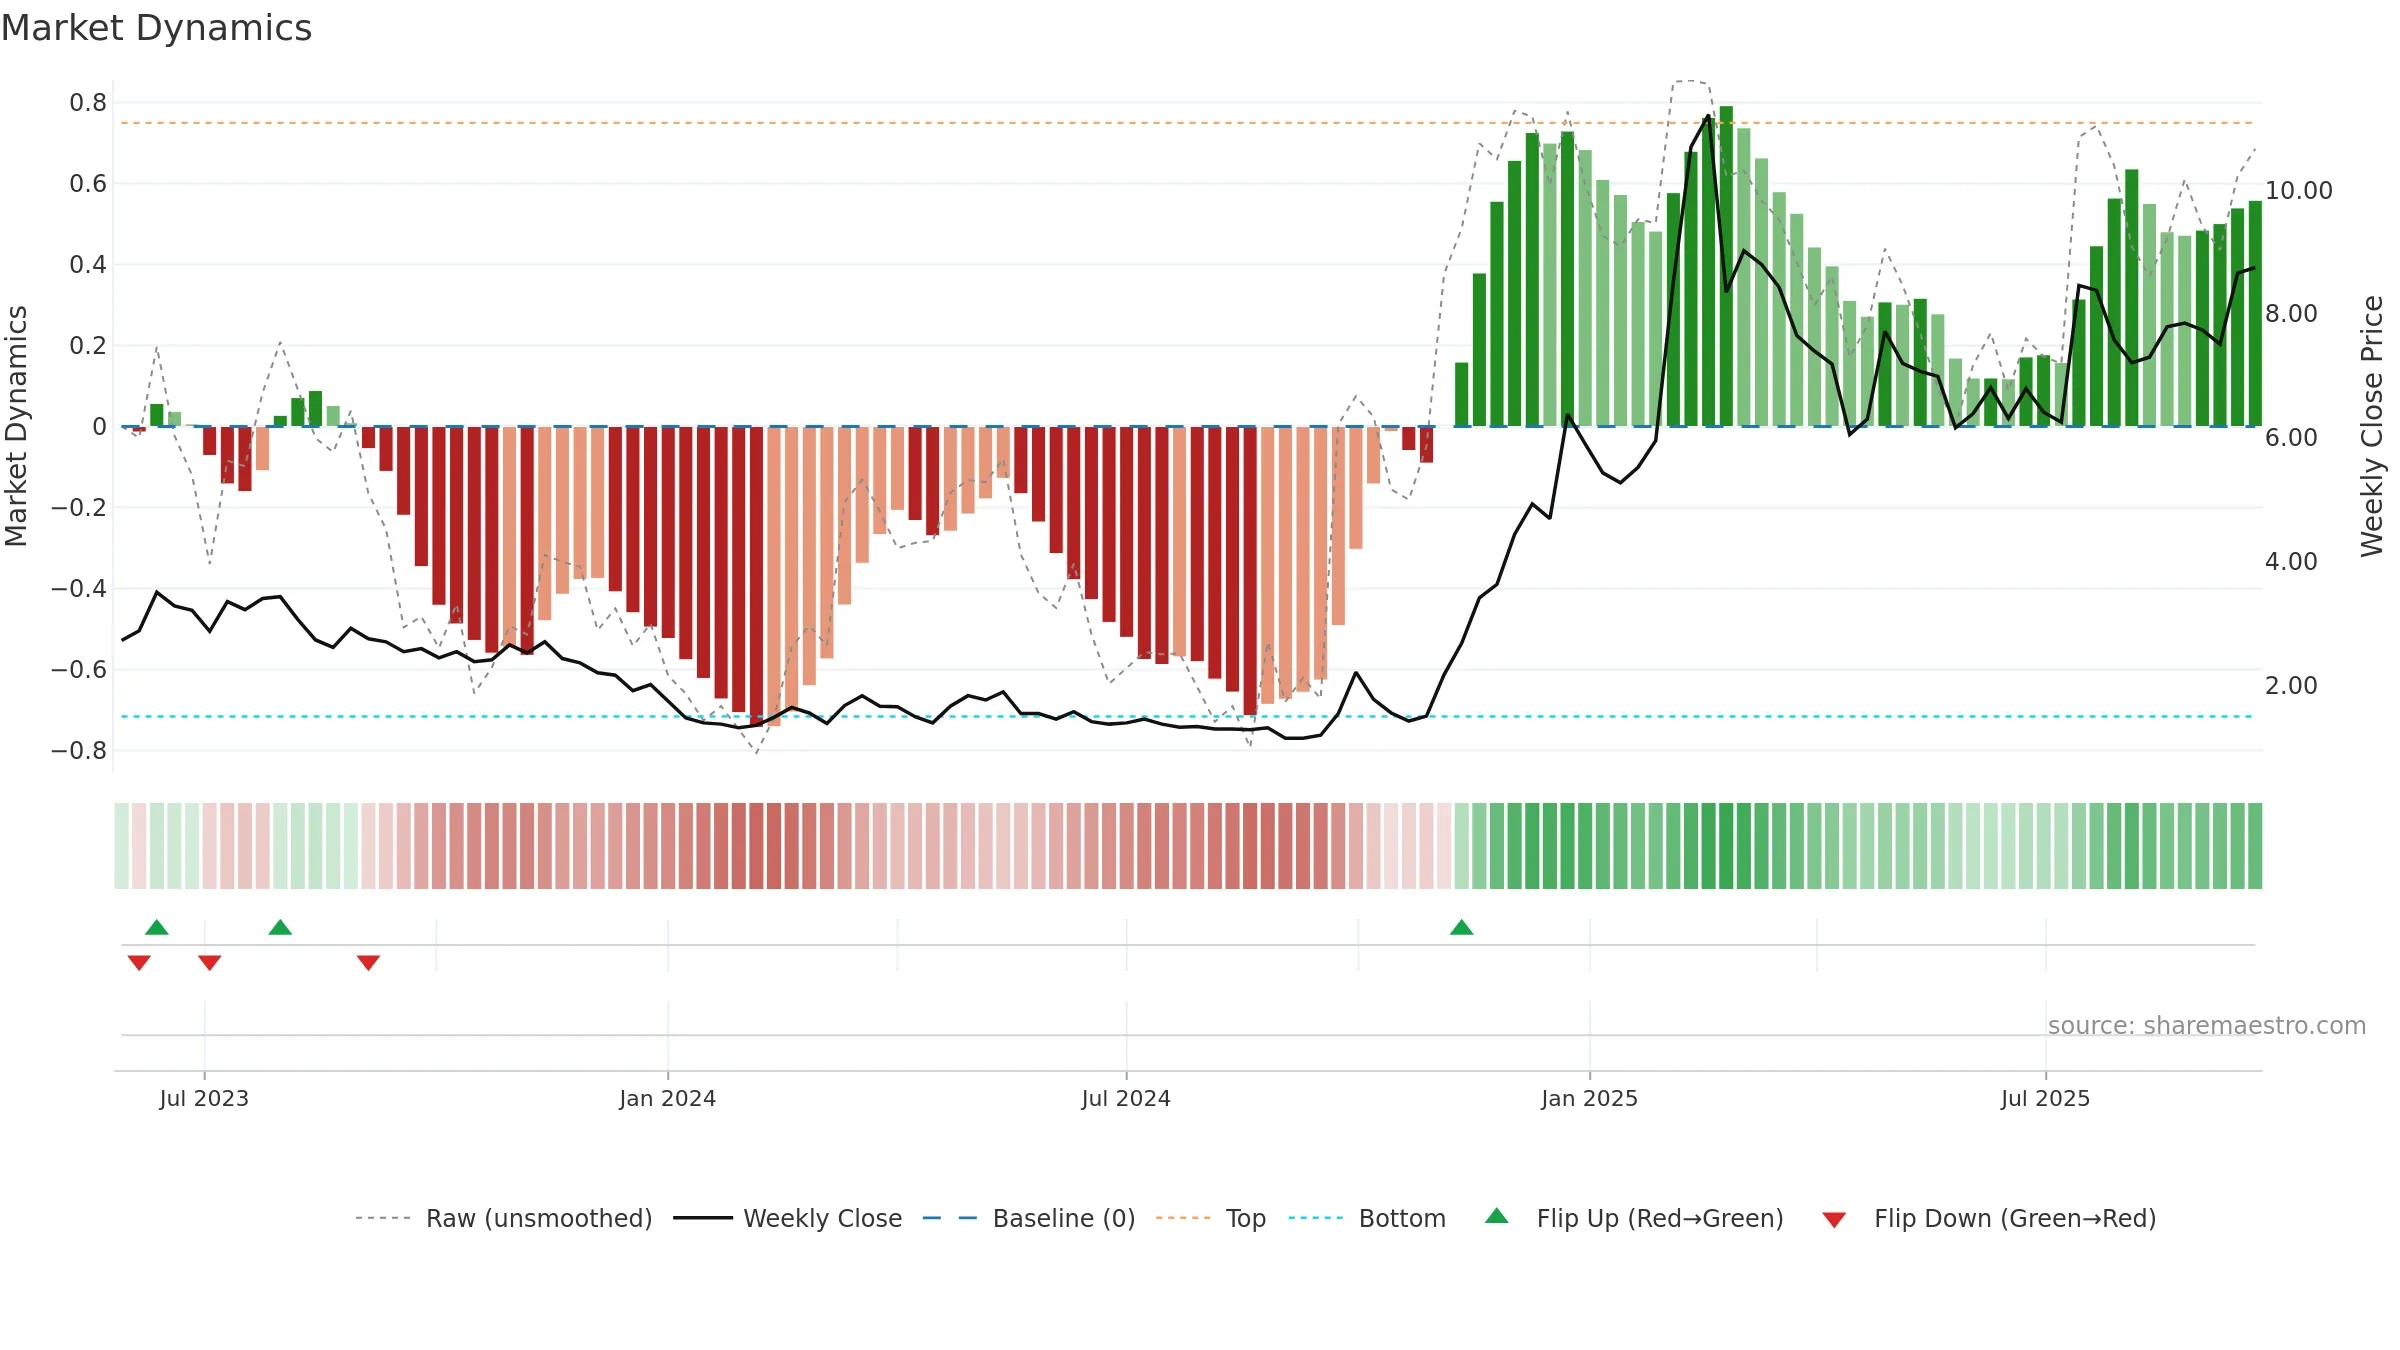
Task: Select the red flip-down marker at Jul 2023
Action: tap(209, 963)
